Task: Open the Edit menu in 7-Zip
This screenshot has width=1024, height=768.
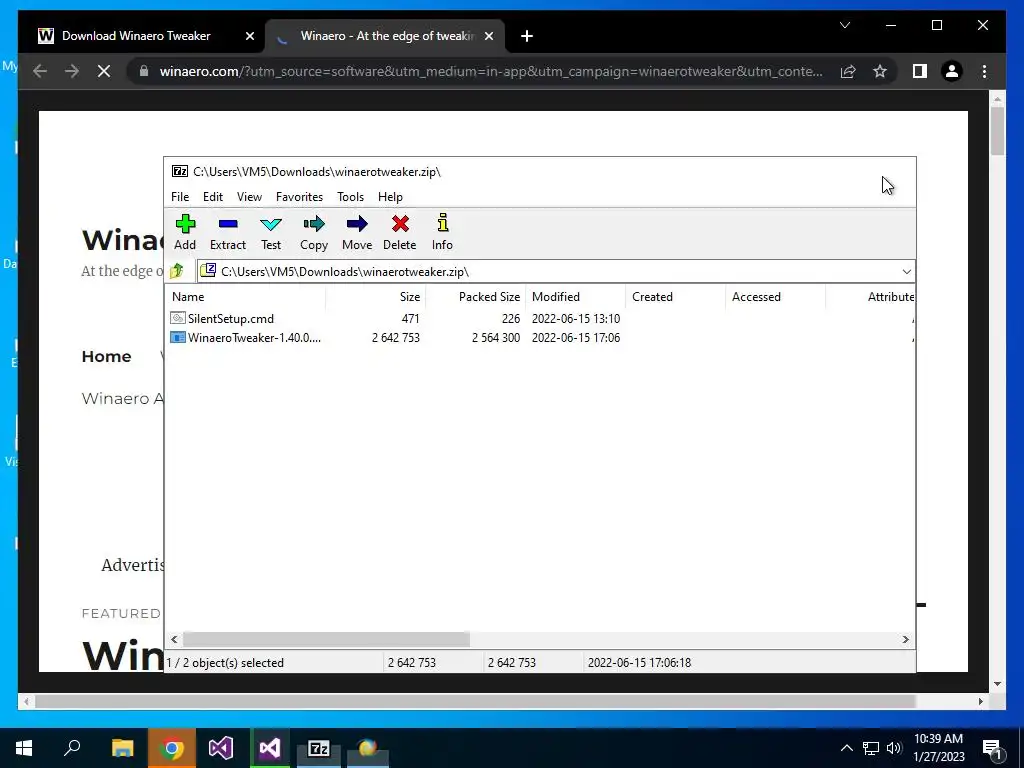Action: point(213,197)
